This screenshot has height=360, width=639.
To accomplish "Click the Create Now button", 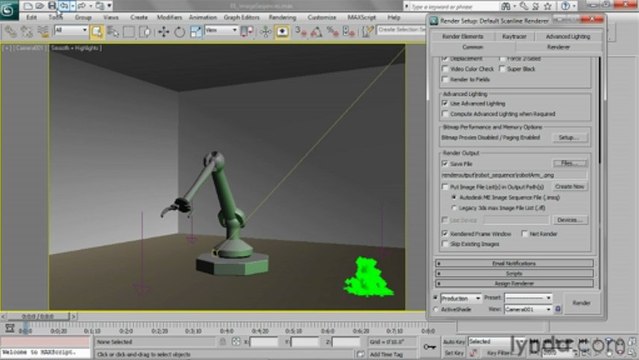I will click(570, 187).
